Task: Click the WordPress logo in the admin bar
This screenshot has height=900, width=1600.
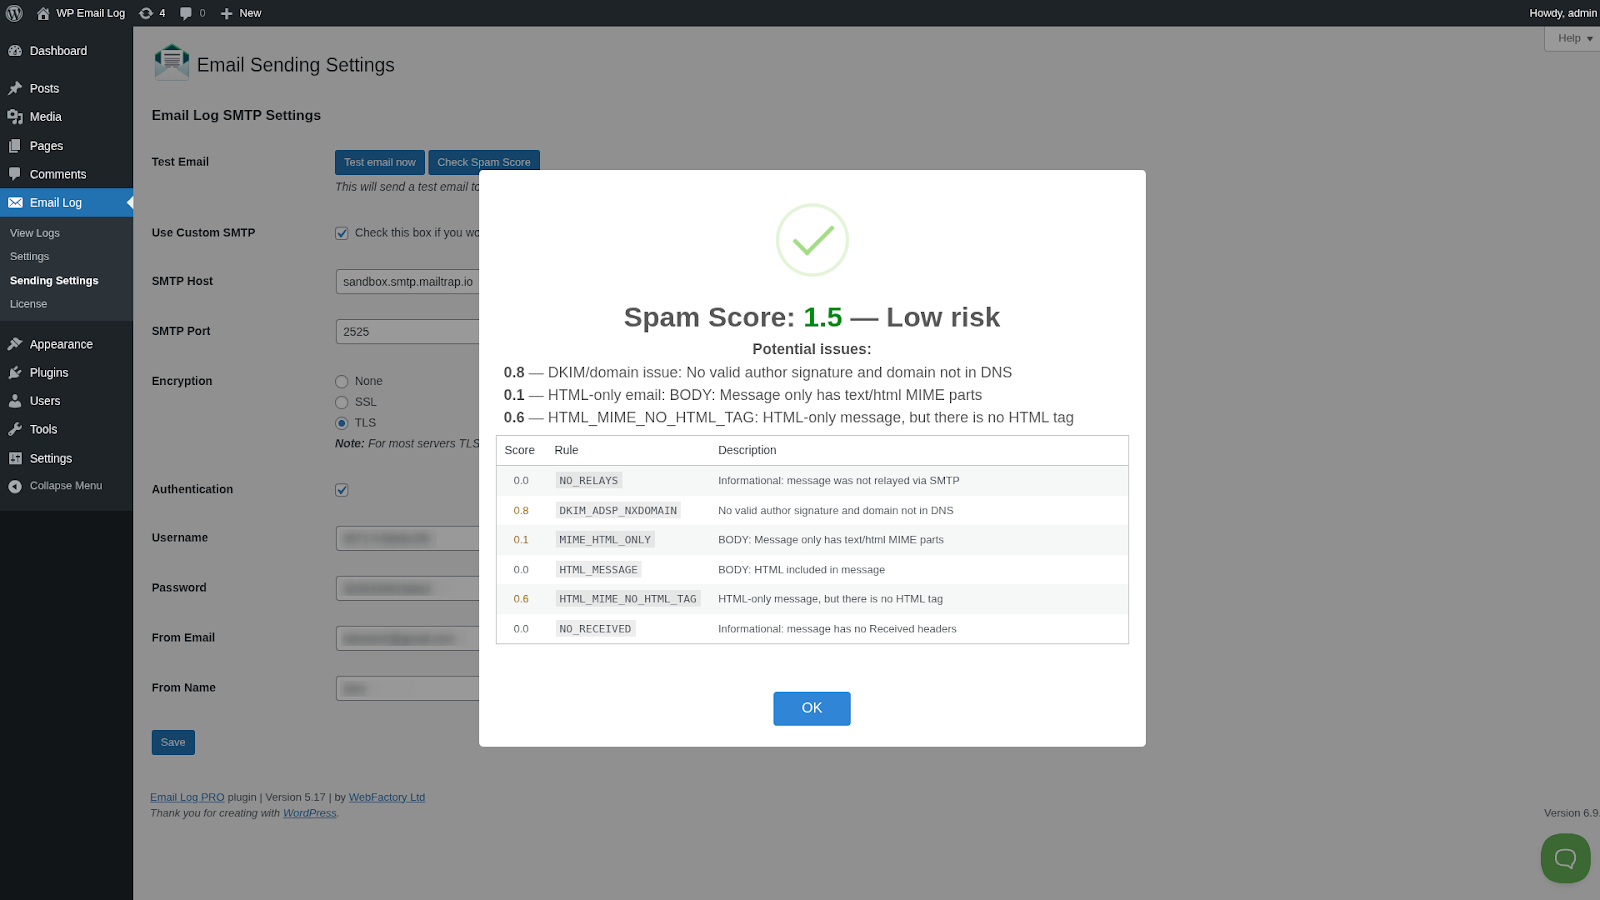Action: pyautogui.click(x=14, y=13)
